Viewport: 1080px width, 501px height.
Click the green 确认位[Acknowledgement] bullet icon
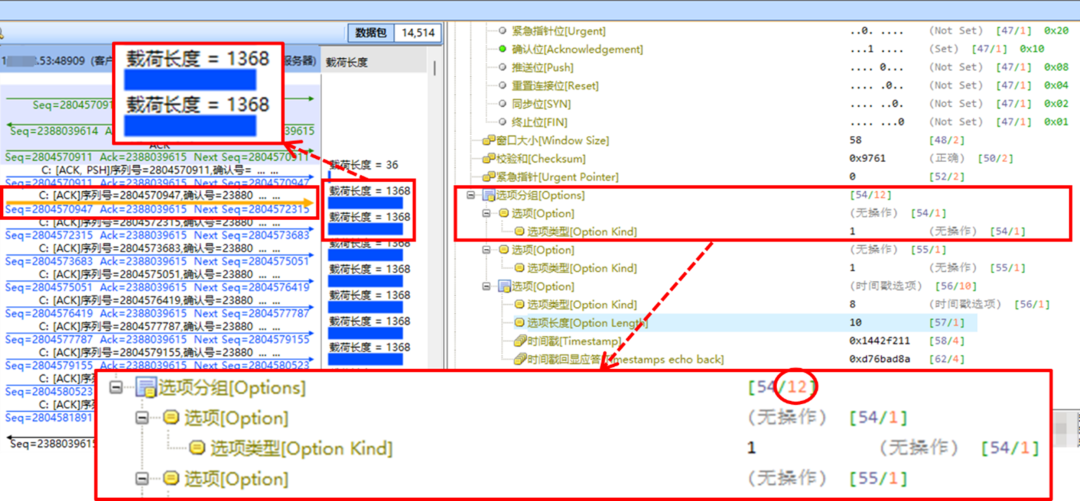click(502, 50)
